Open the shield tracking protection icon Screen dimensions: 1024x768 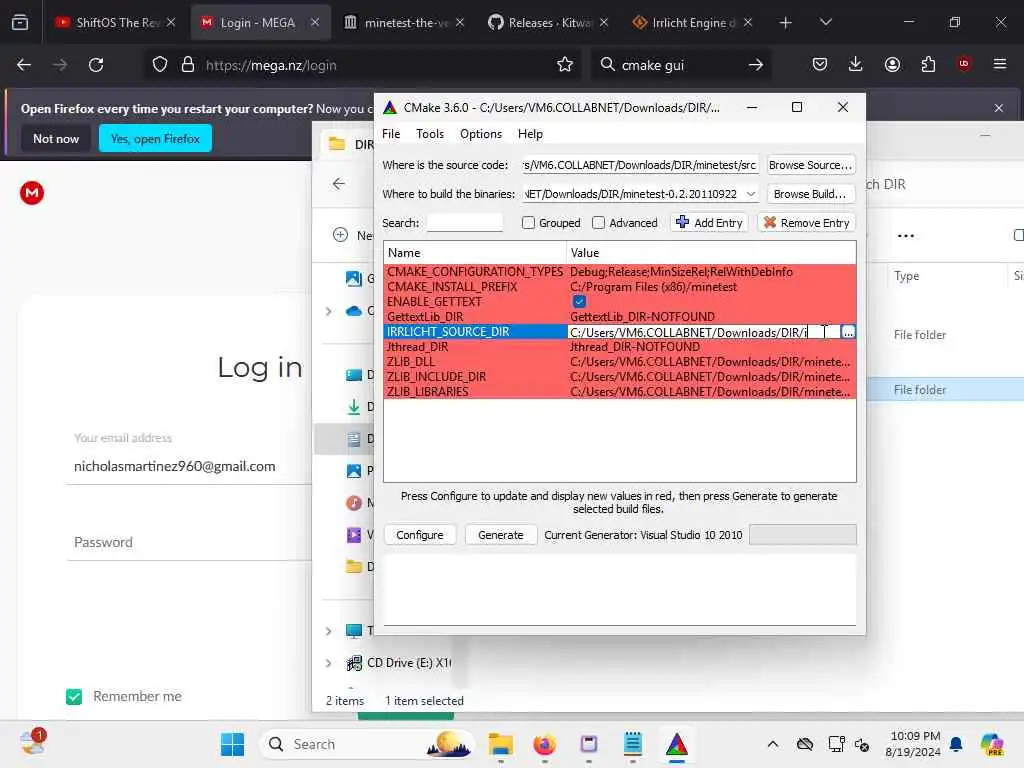click(160, 65)
